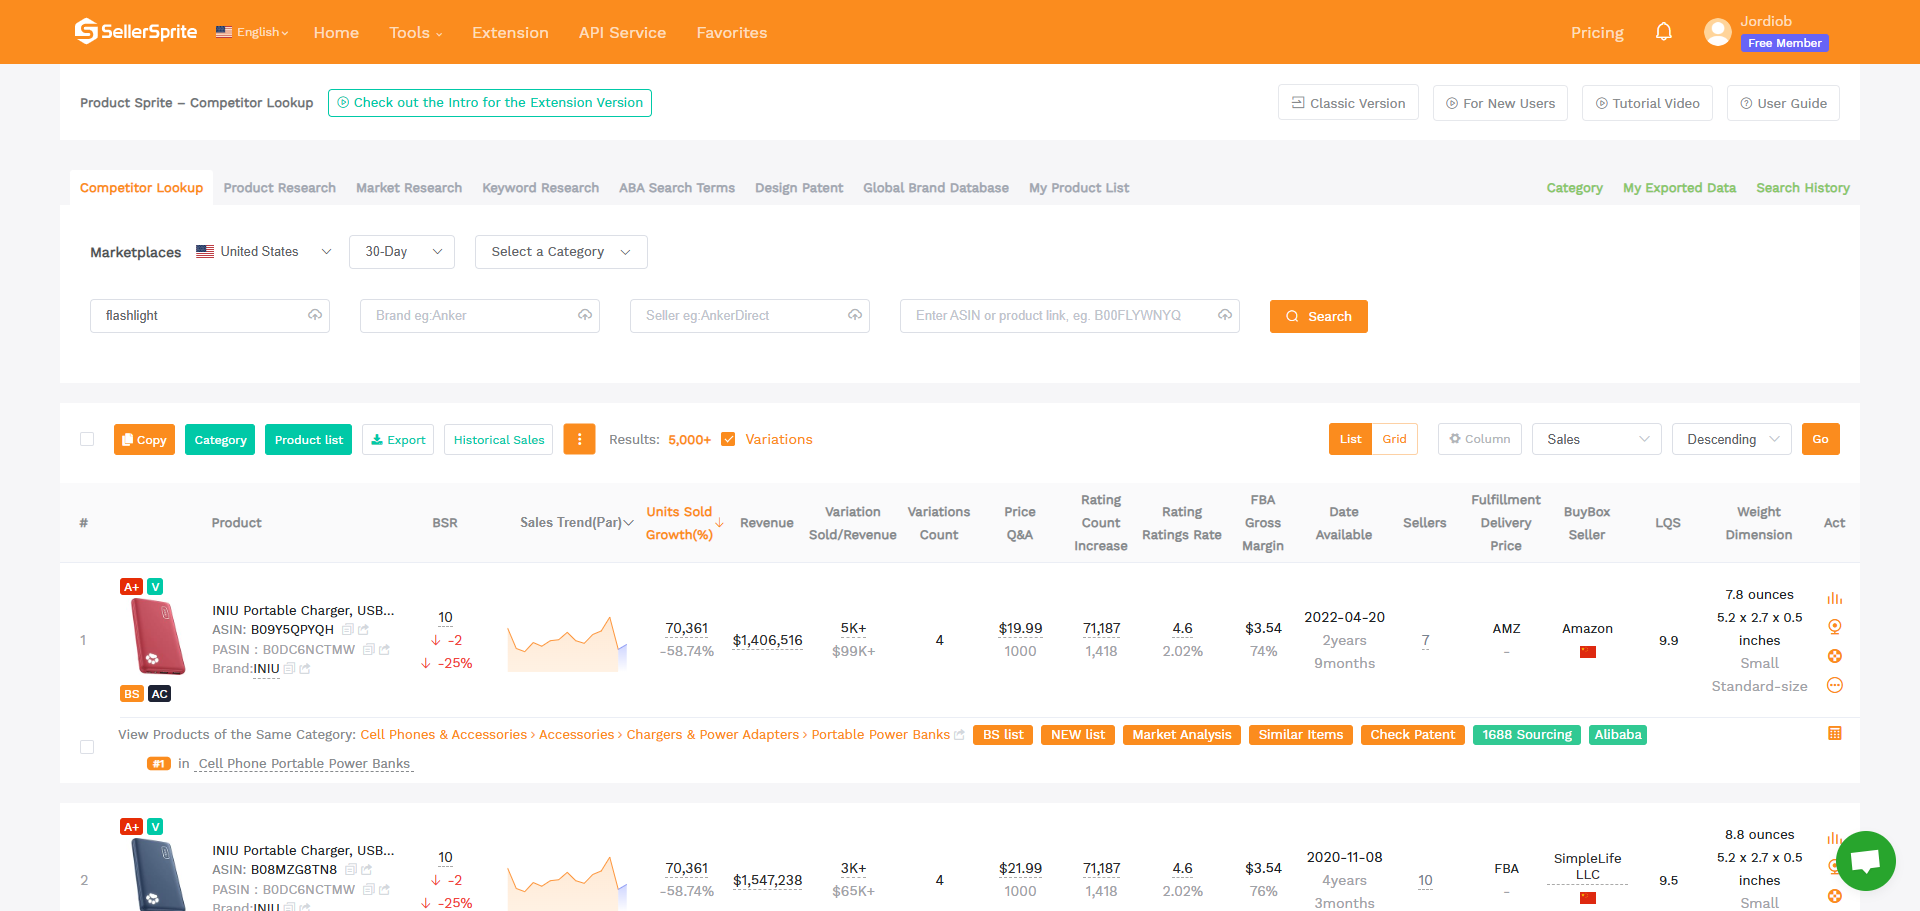Click the BS badge under the first product

coord(131,694)
